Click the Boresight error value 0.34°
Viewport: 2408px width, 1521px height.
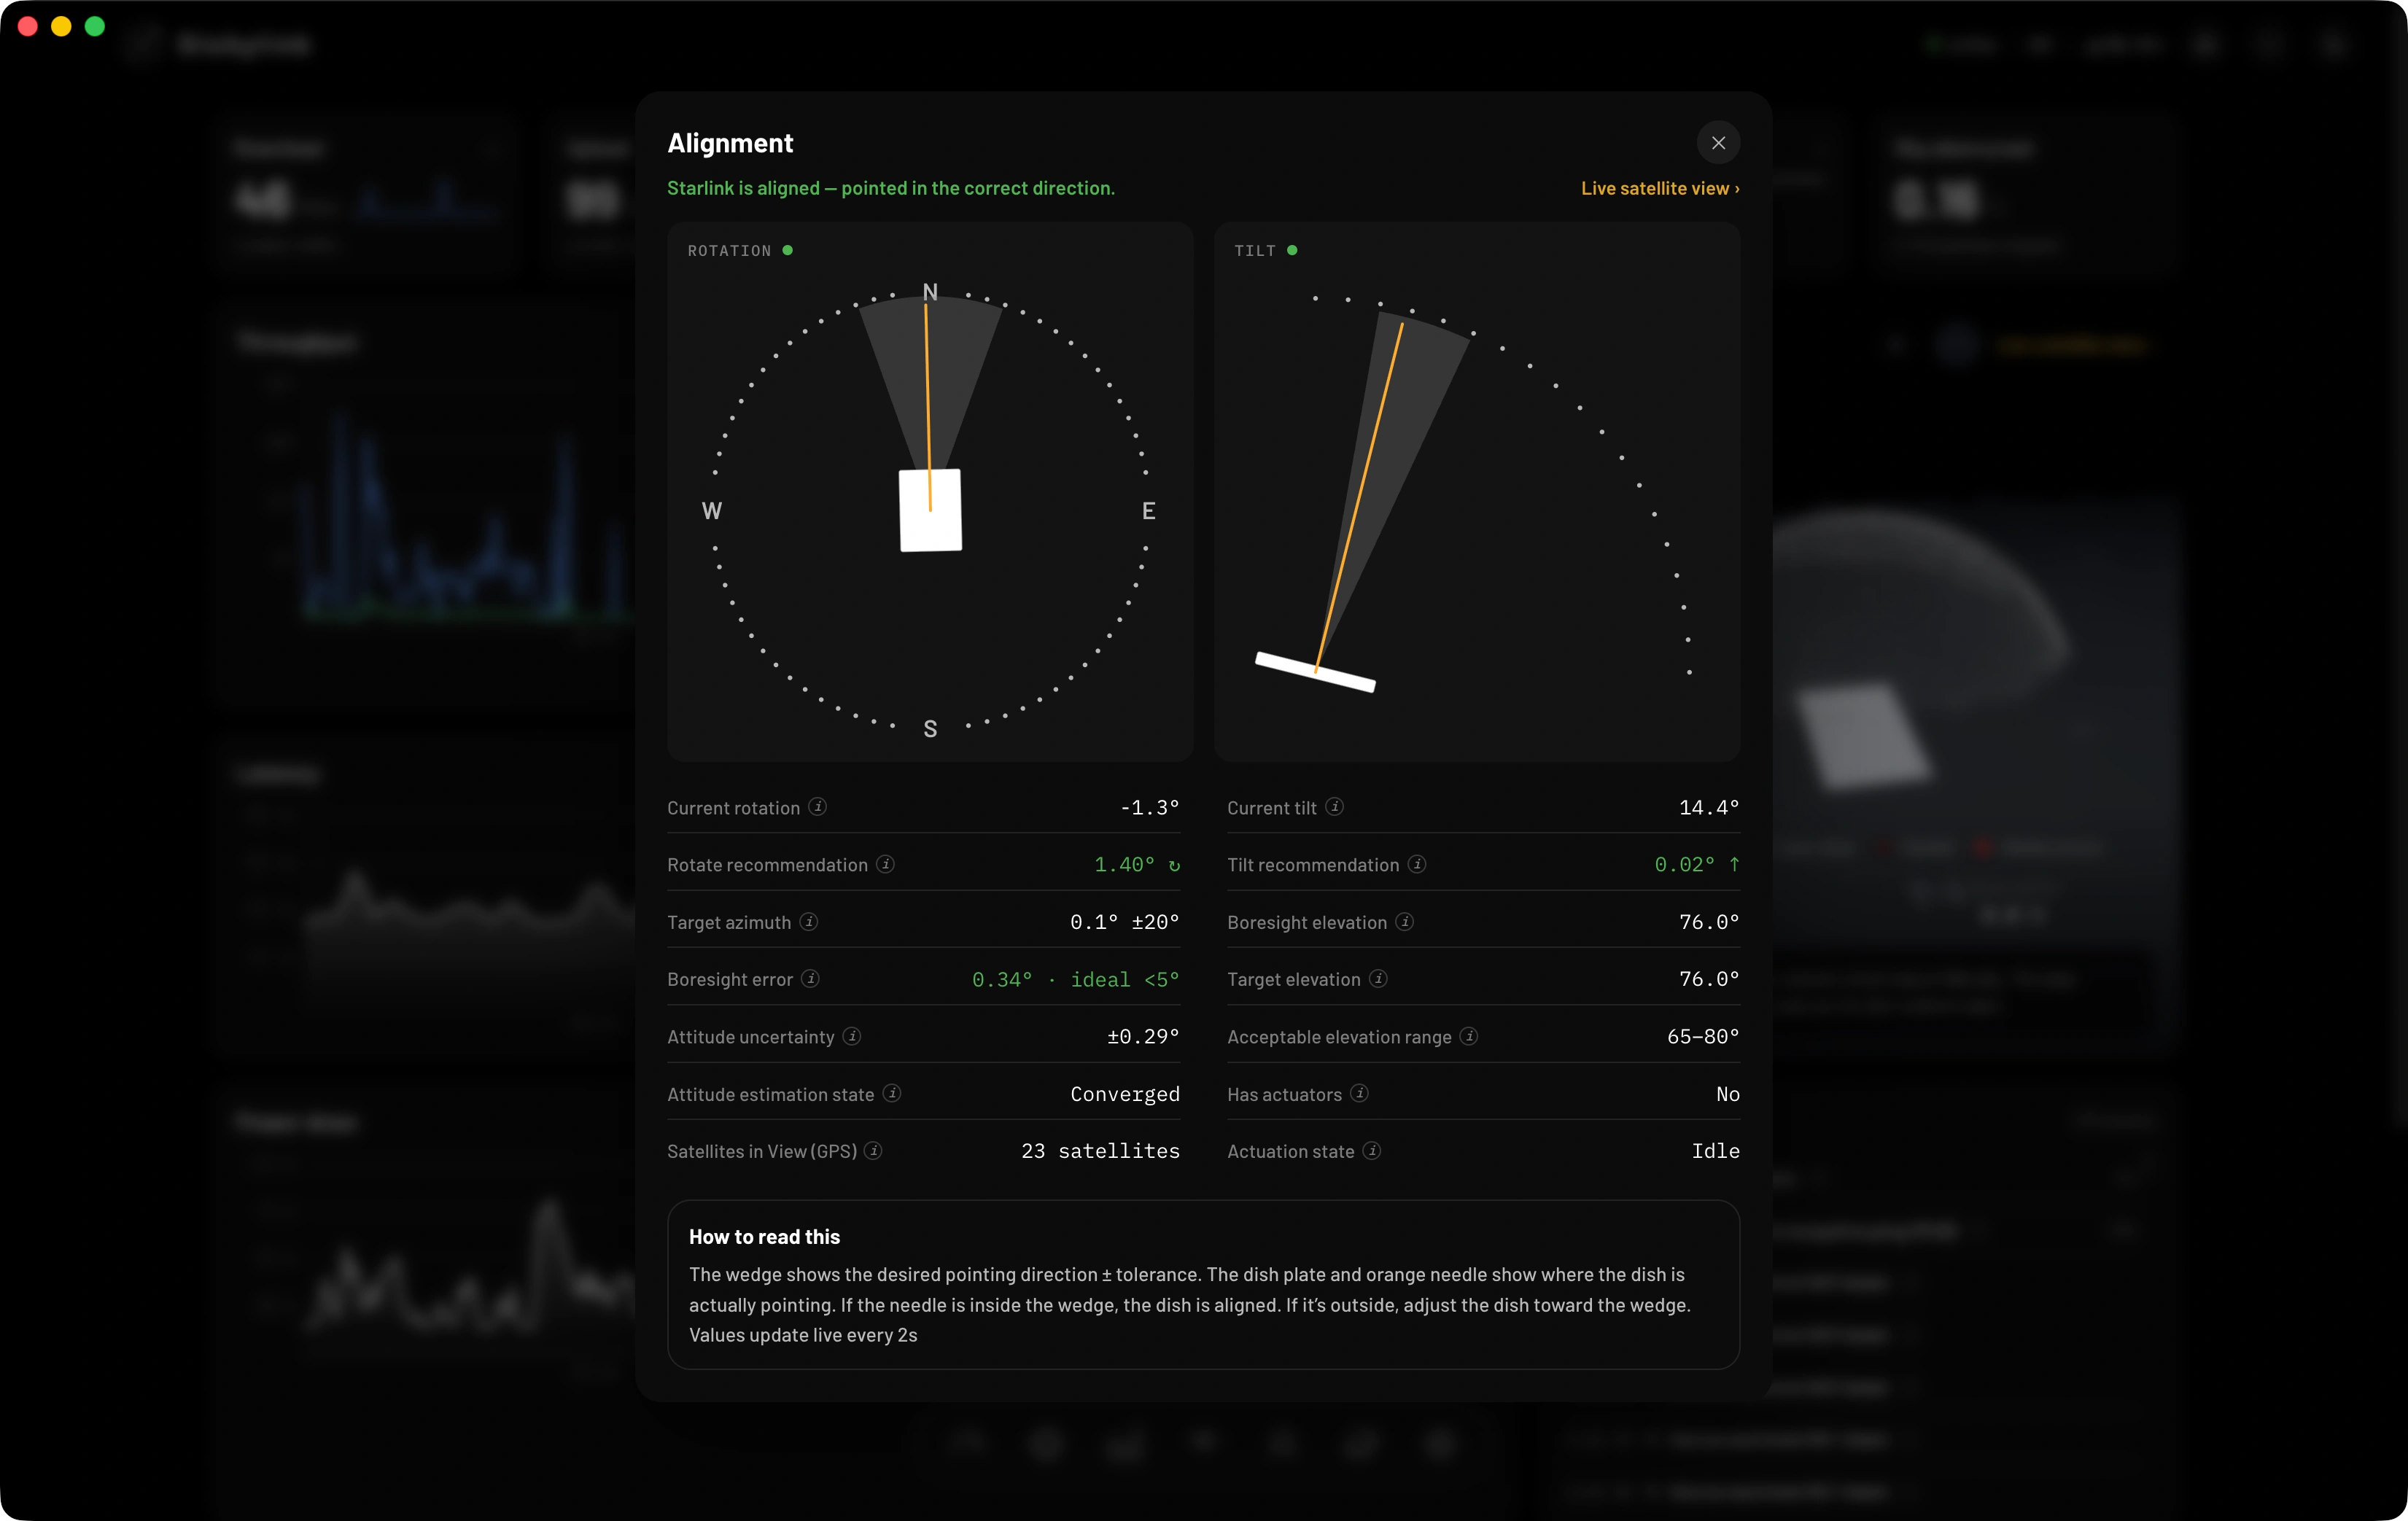coord(1002,979)
